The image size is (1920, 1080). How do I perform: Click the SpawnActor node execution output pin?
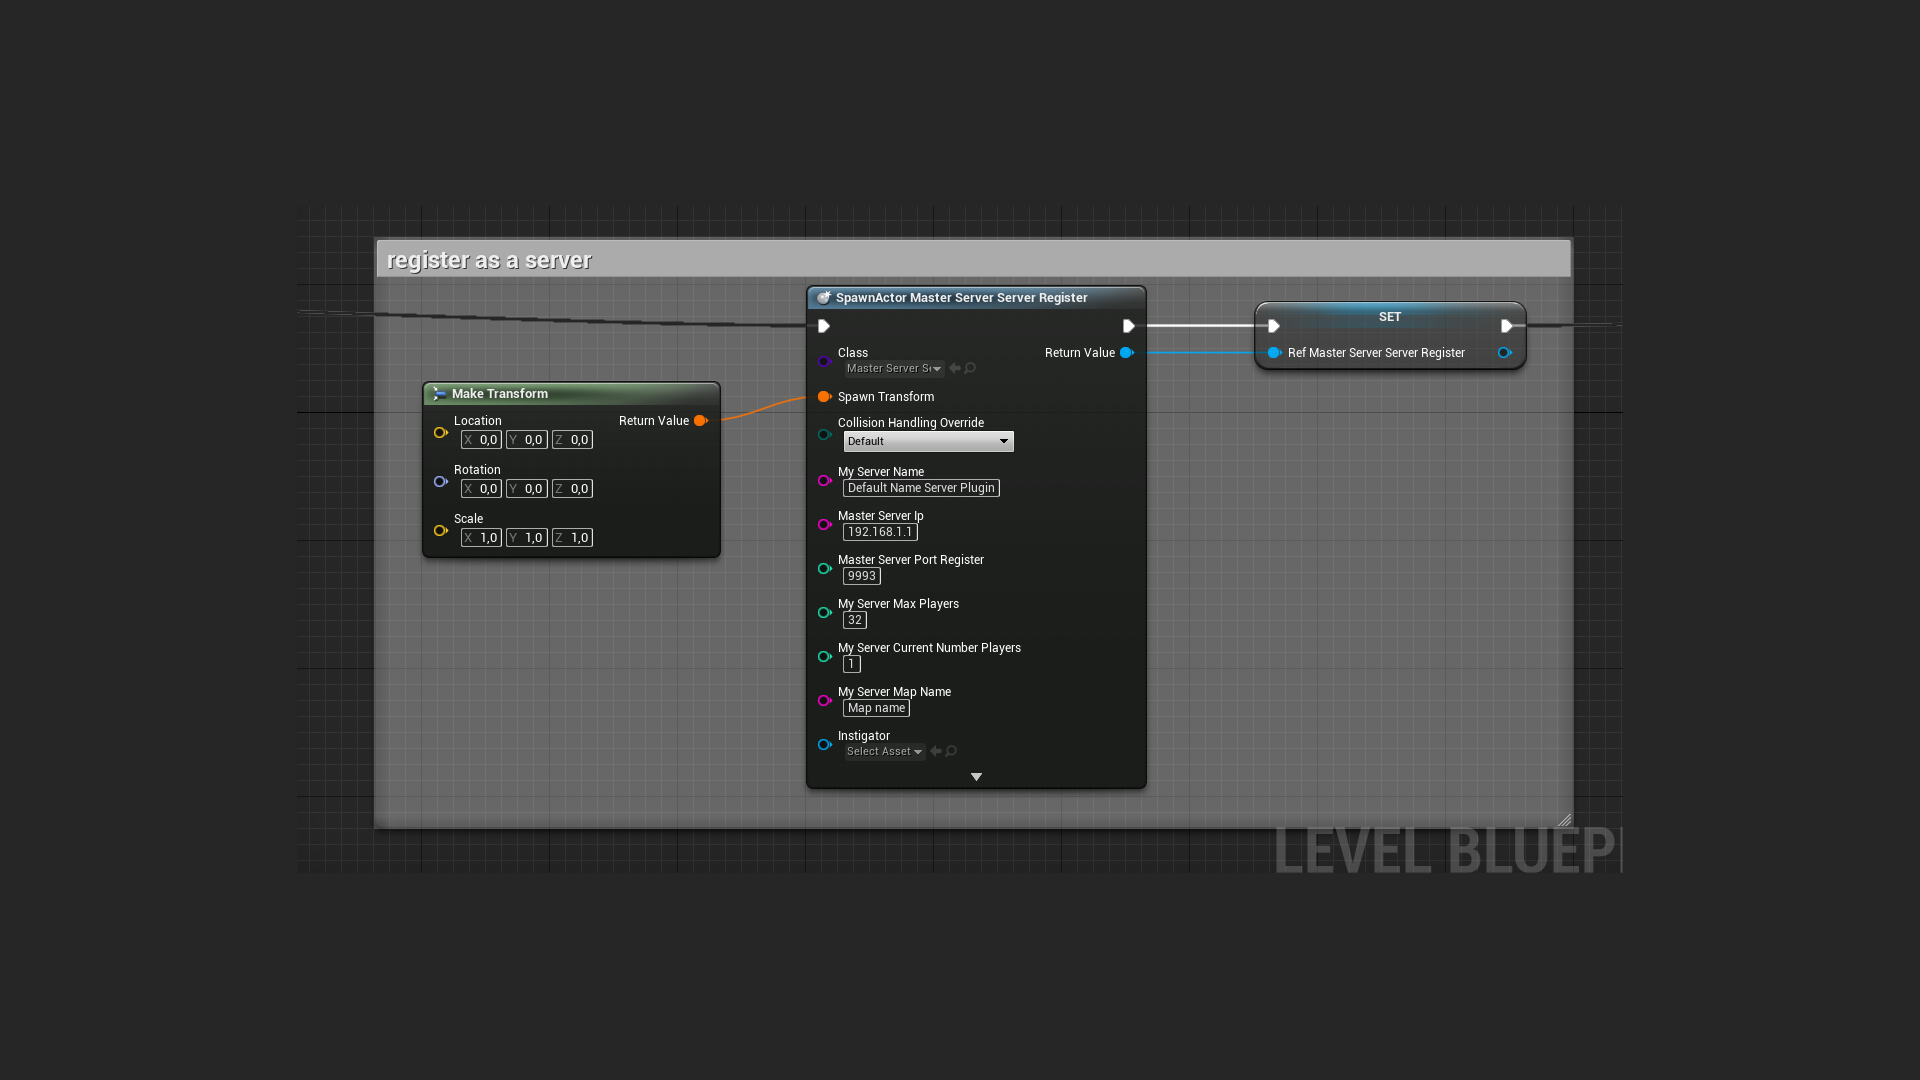(1125, 326)
